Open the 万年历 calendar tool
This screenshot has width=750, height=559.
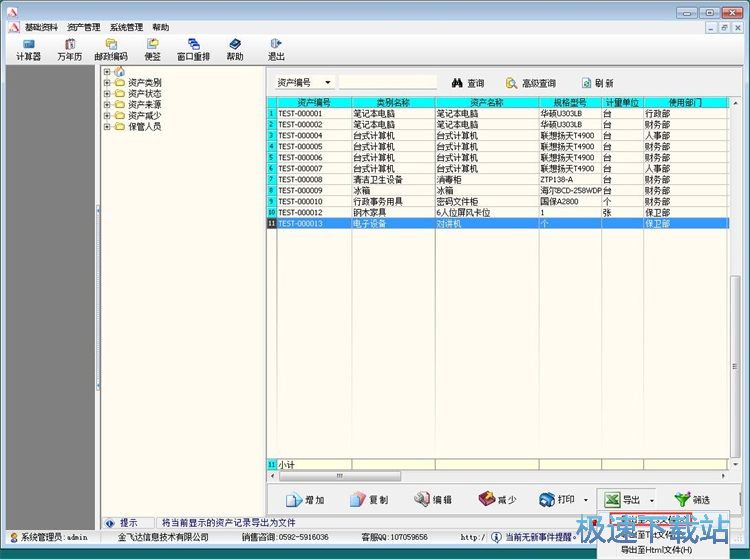pyautogui.click(x=70, y=50)
